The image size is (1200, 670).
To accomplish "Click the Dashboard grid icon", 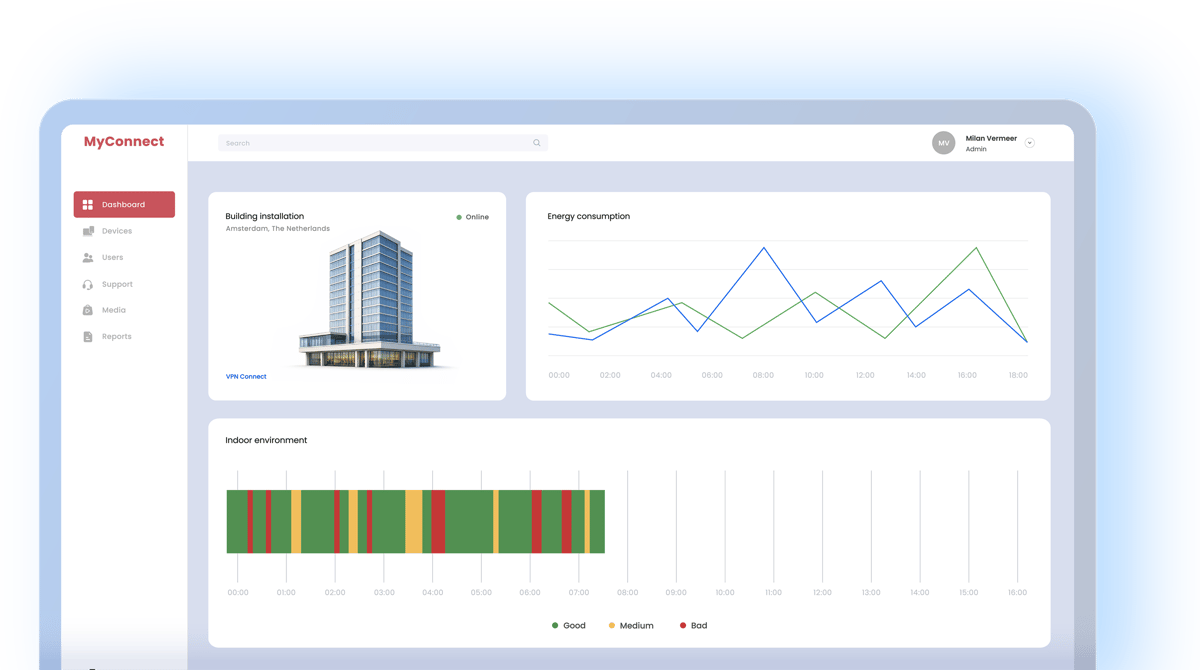I will [88, 205].
